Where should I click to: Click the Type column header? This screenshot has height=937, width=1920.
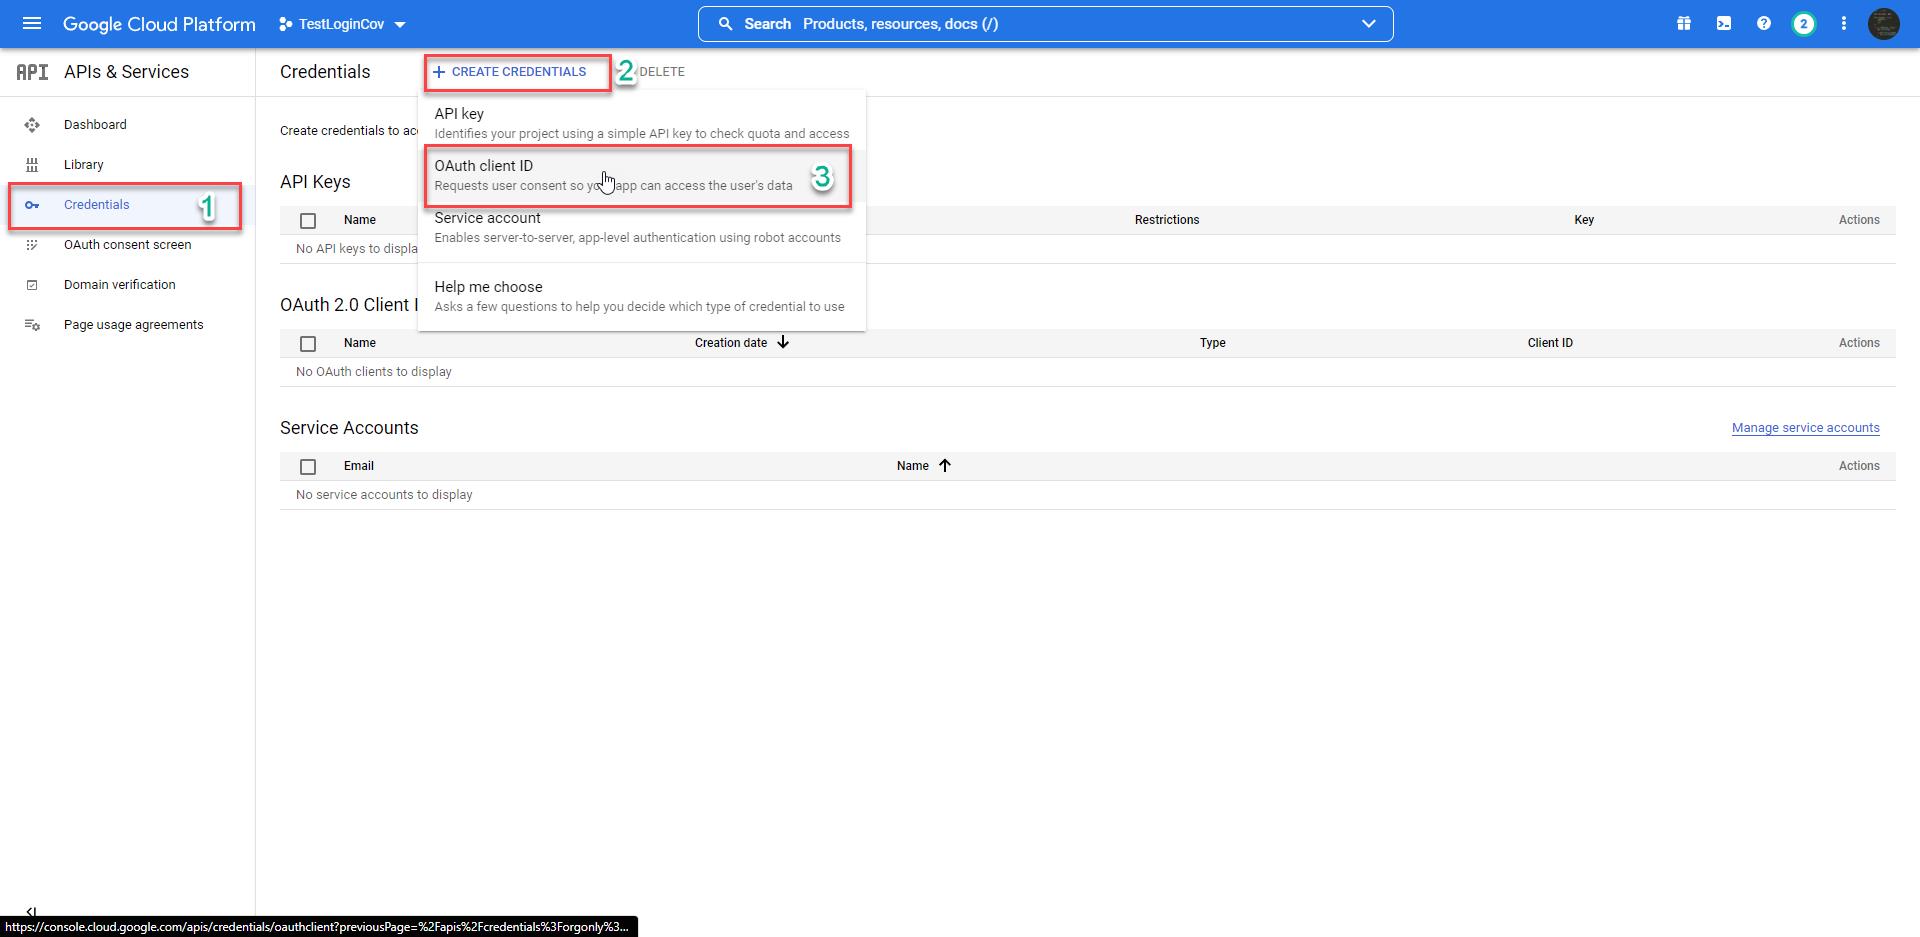pos(1213,343)
